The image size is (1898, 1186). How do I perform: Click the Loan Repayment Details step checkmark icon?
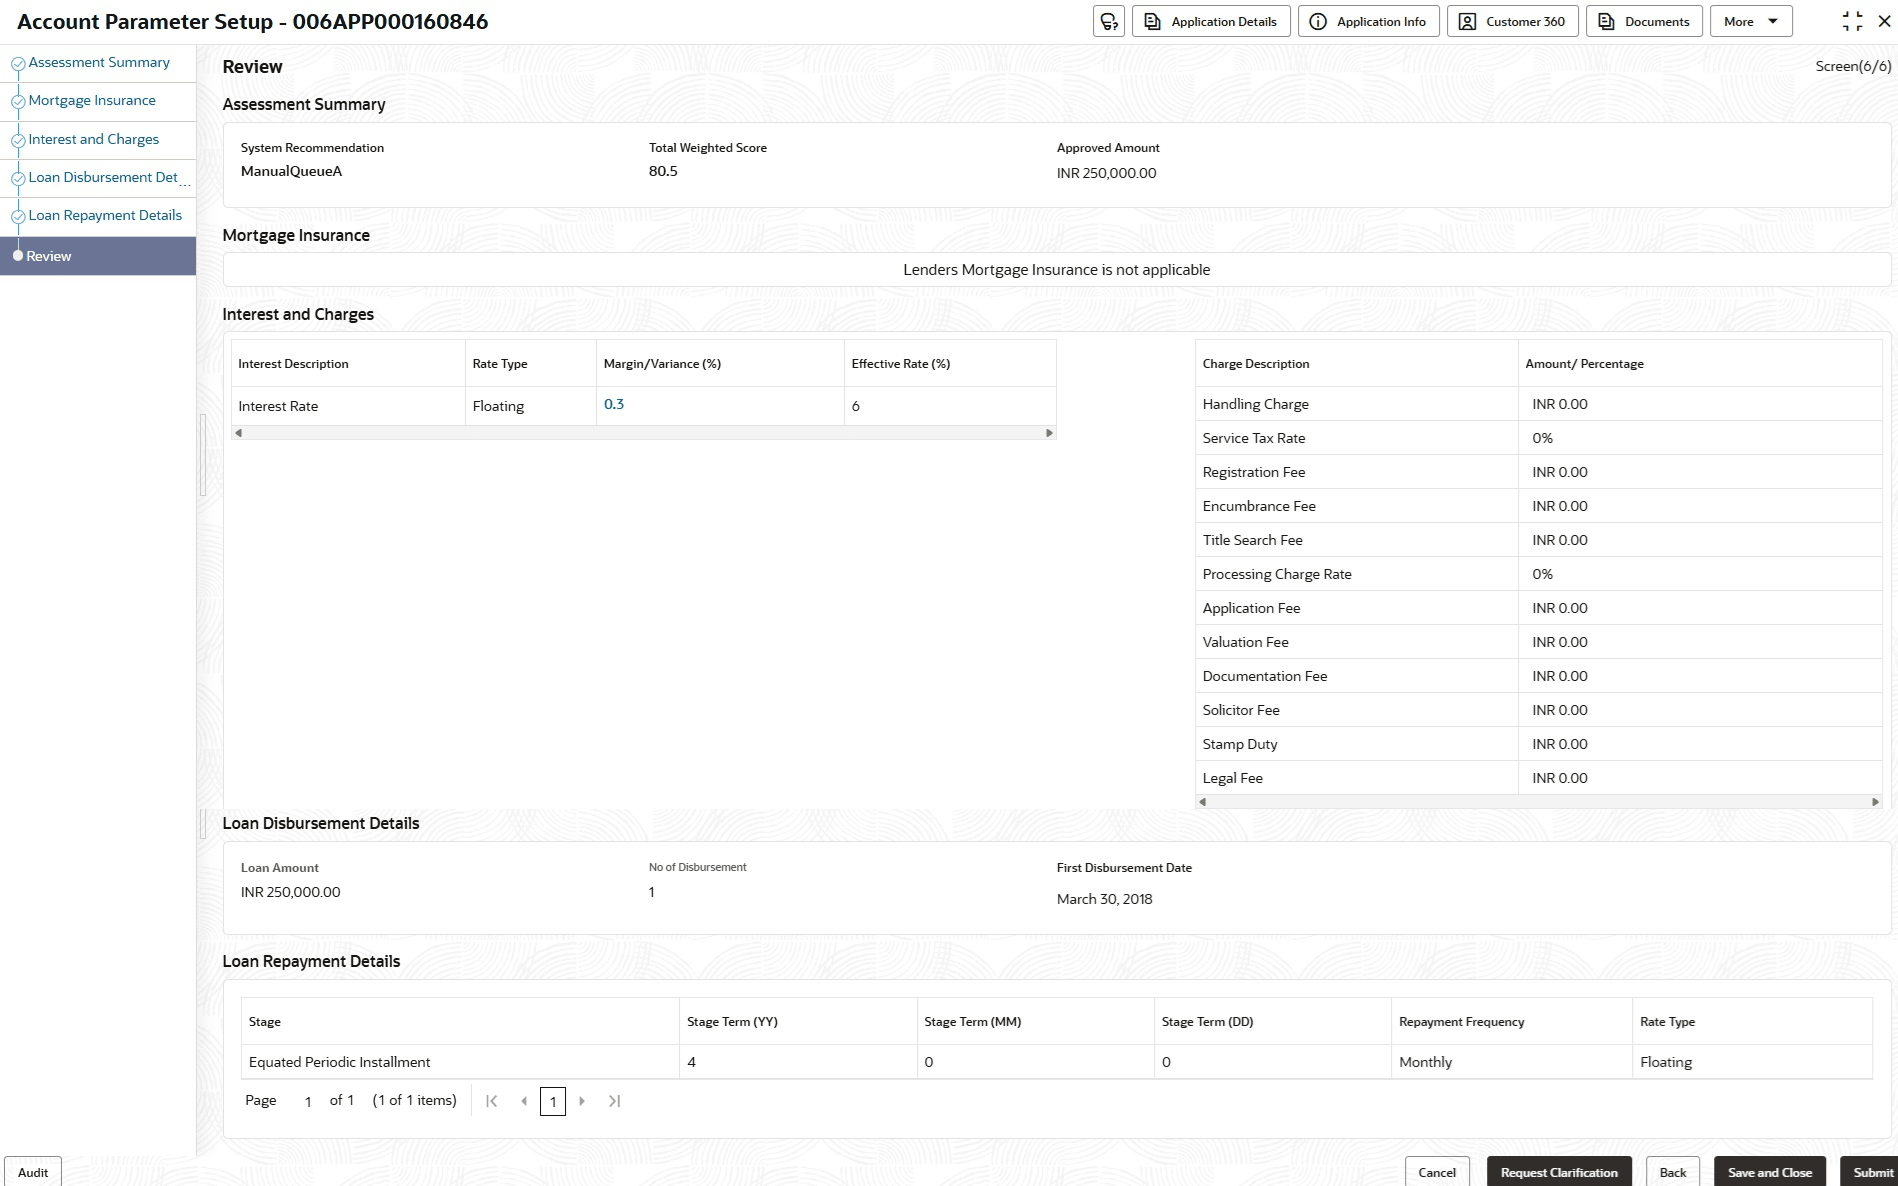click(18, 217)
